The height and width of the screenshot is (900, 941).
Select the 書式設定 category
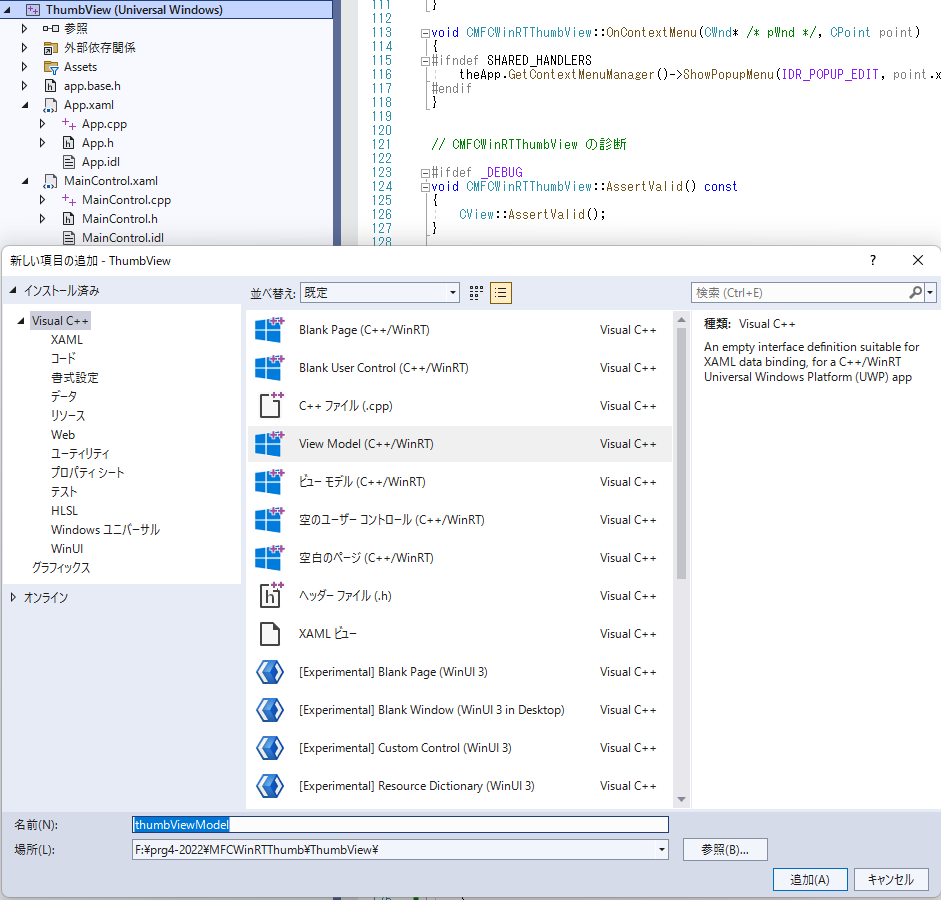click(x=74, y=377)
